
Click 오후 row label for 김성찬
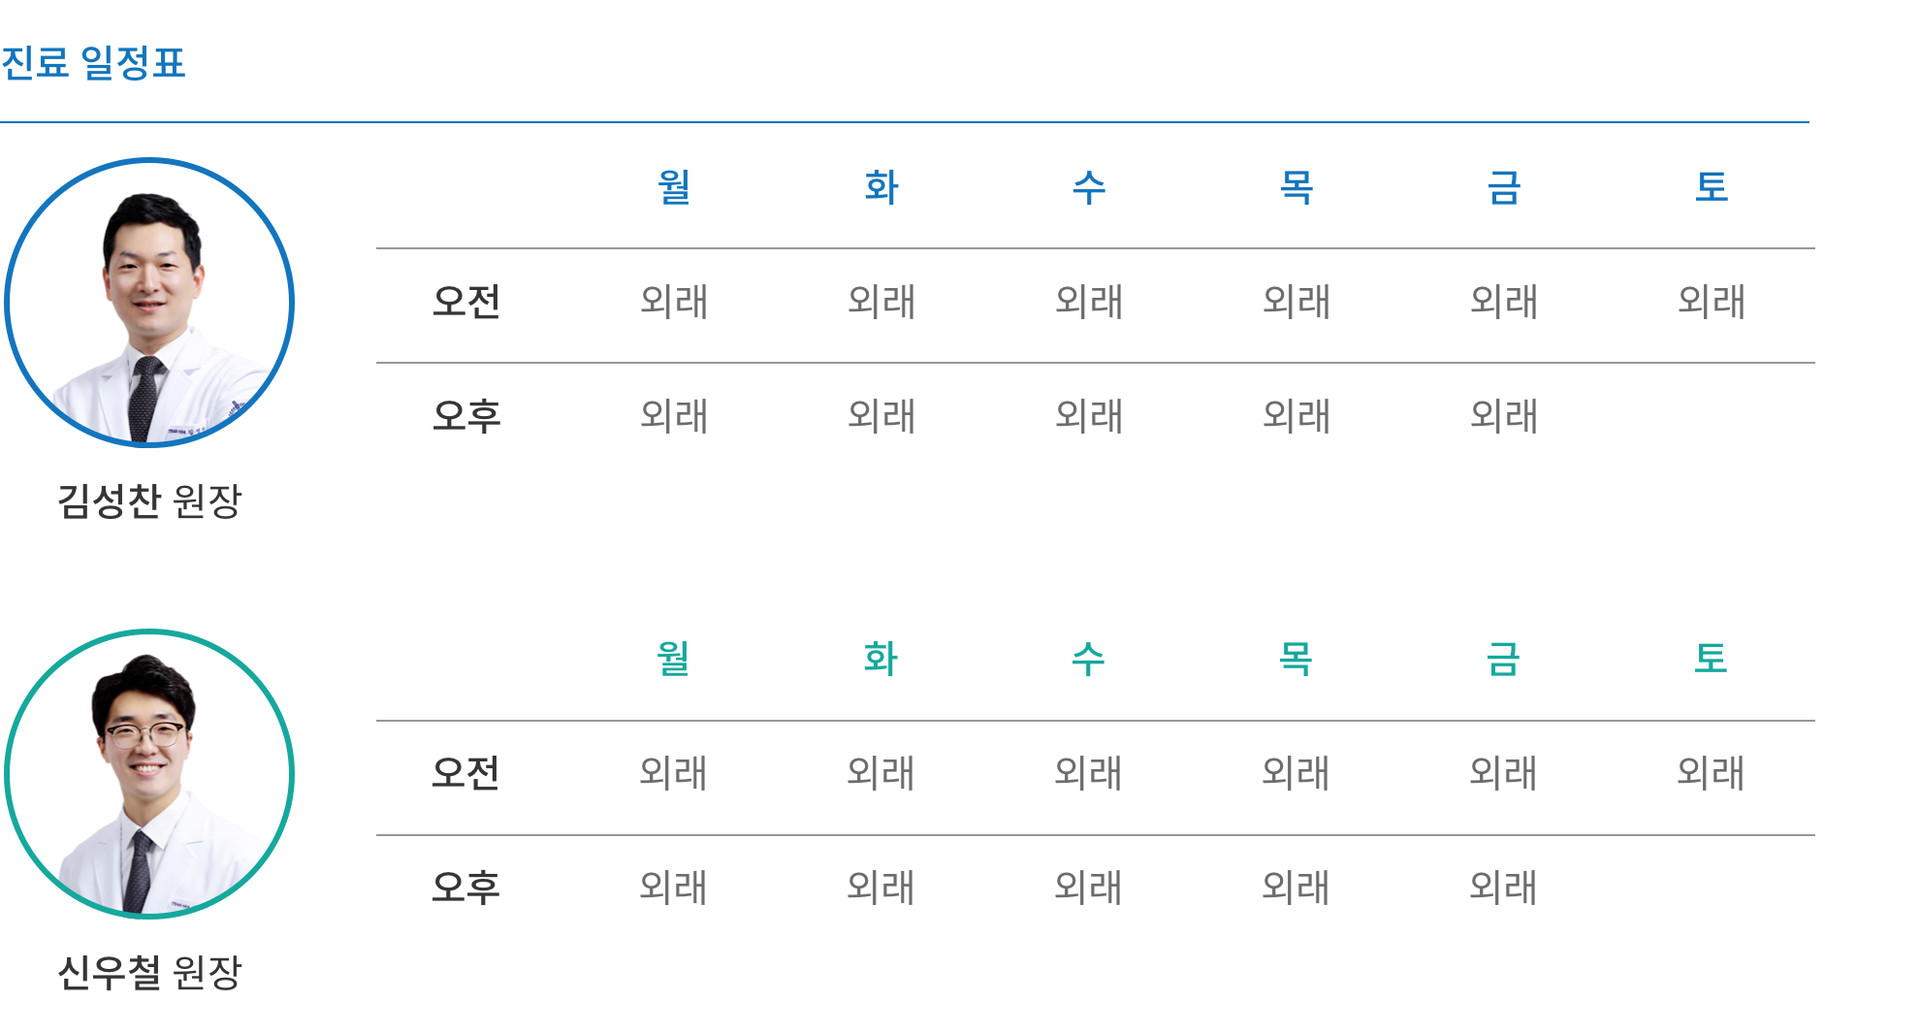coord(466,416)
